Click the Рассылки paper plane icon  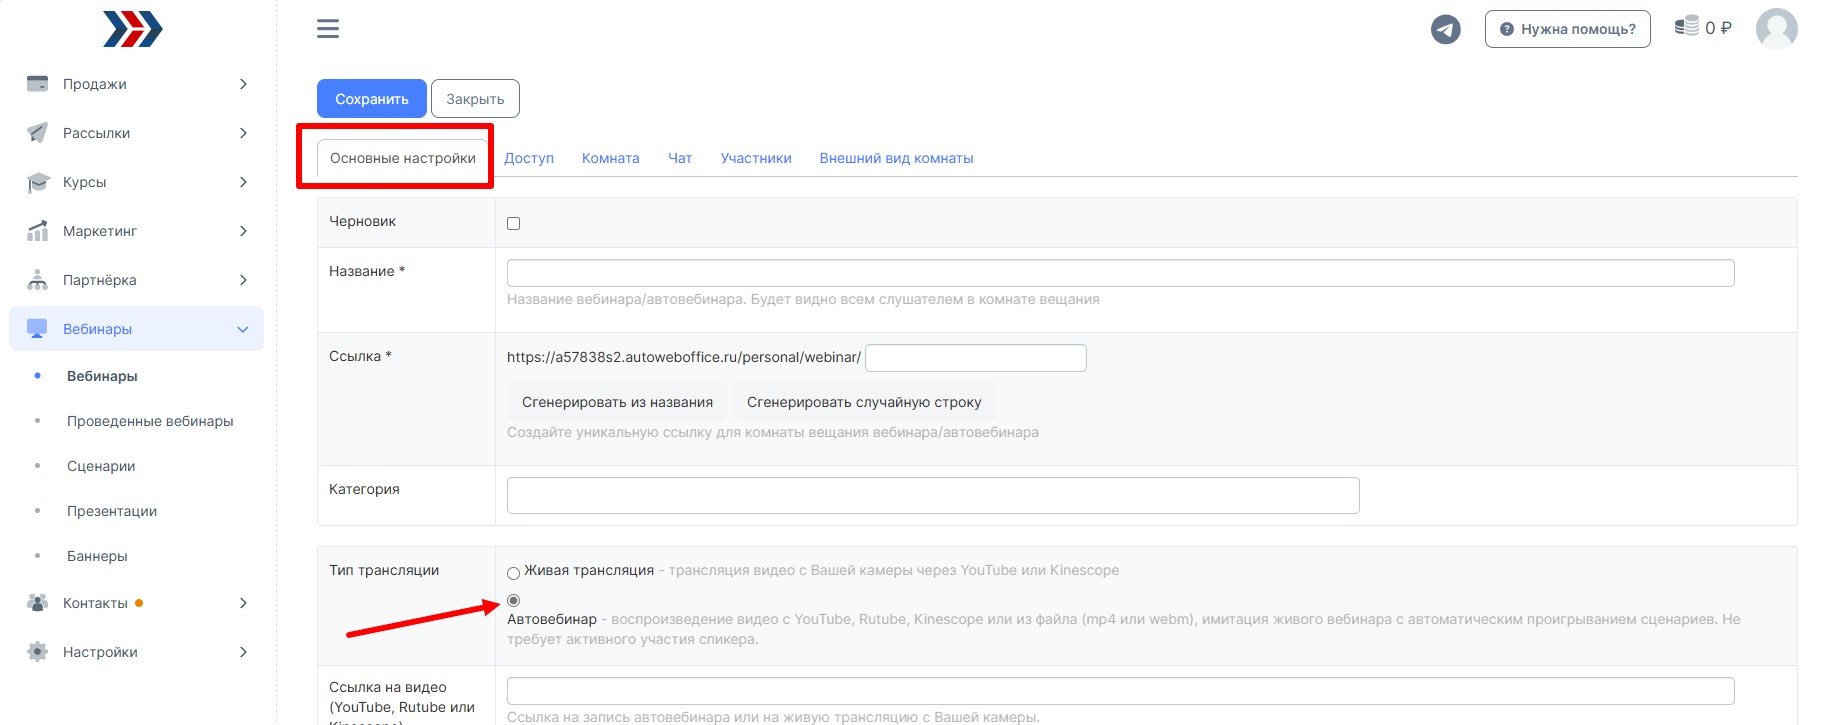point(38,133)
